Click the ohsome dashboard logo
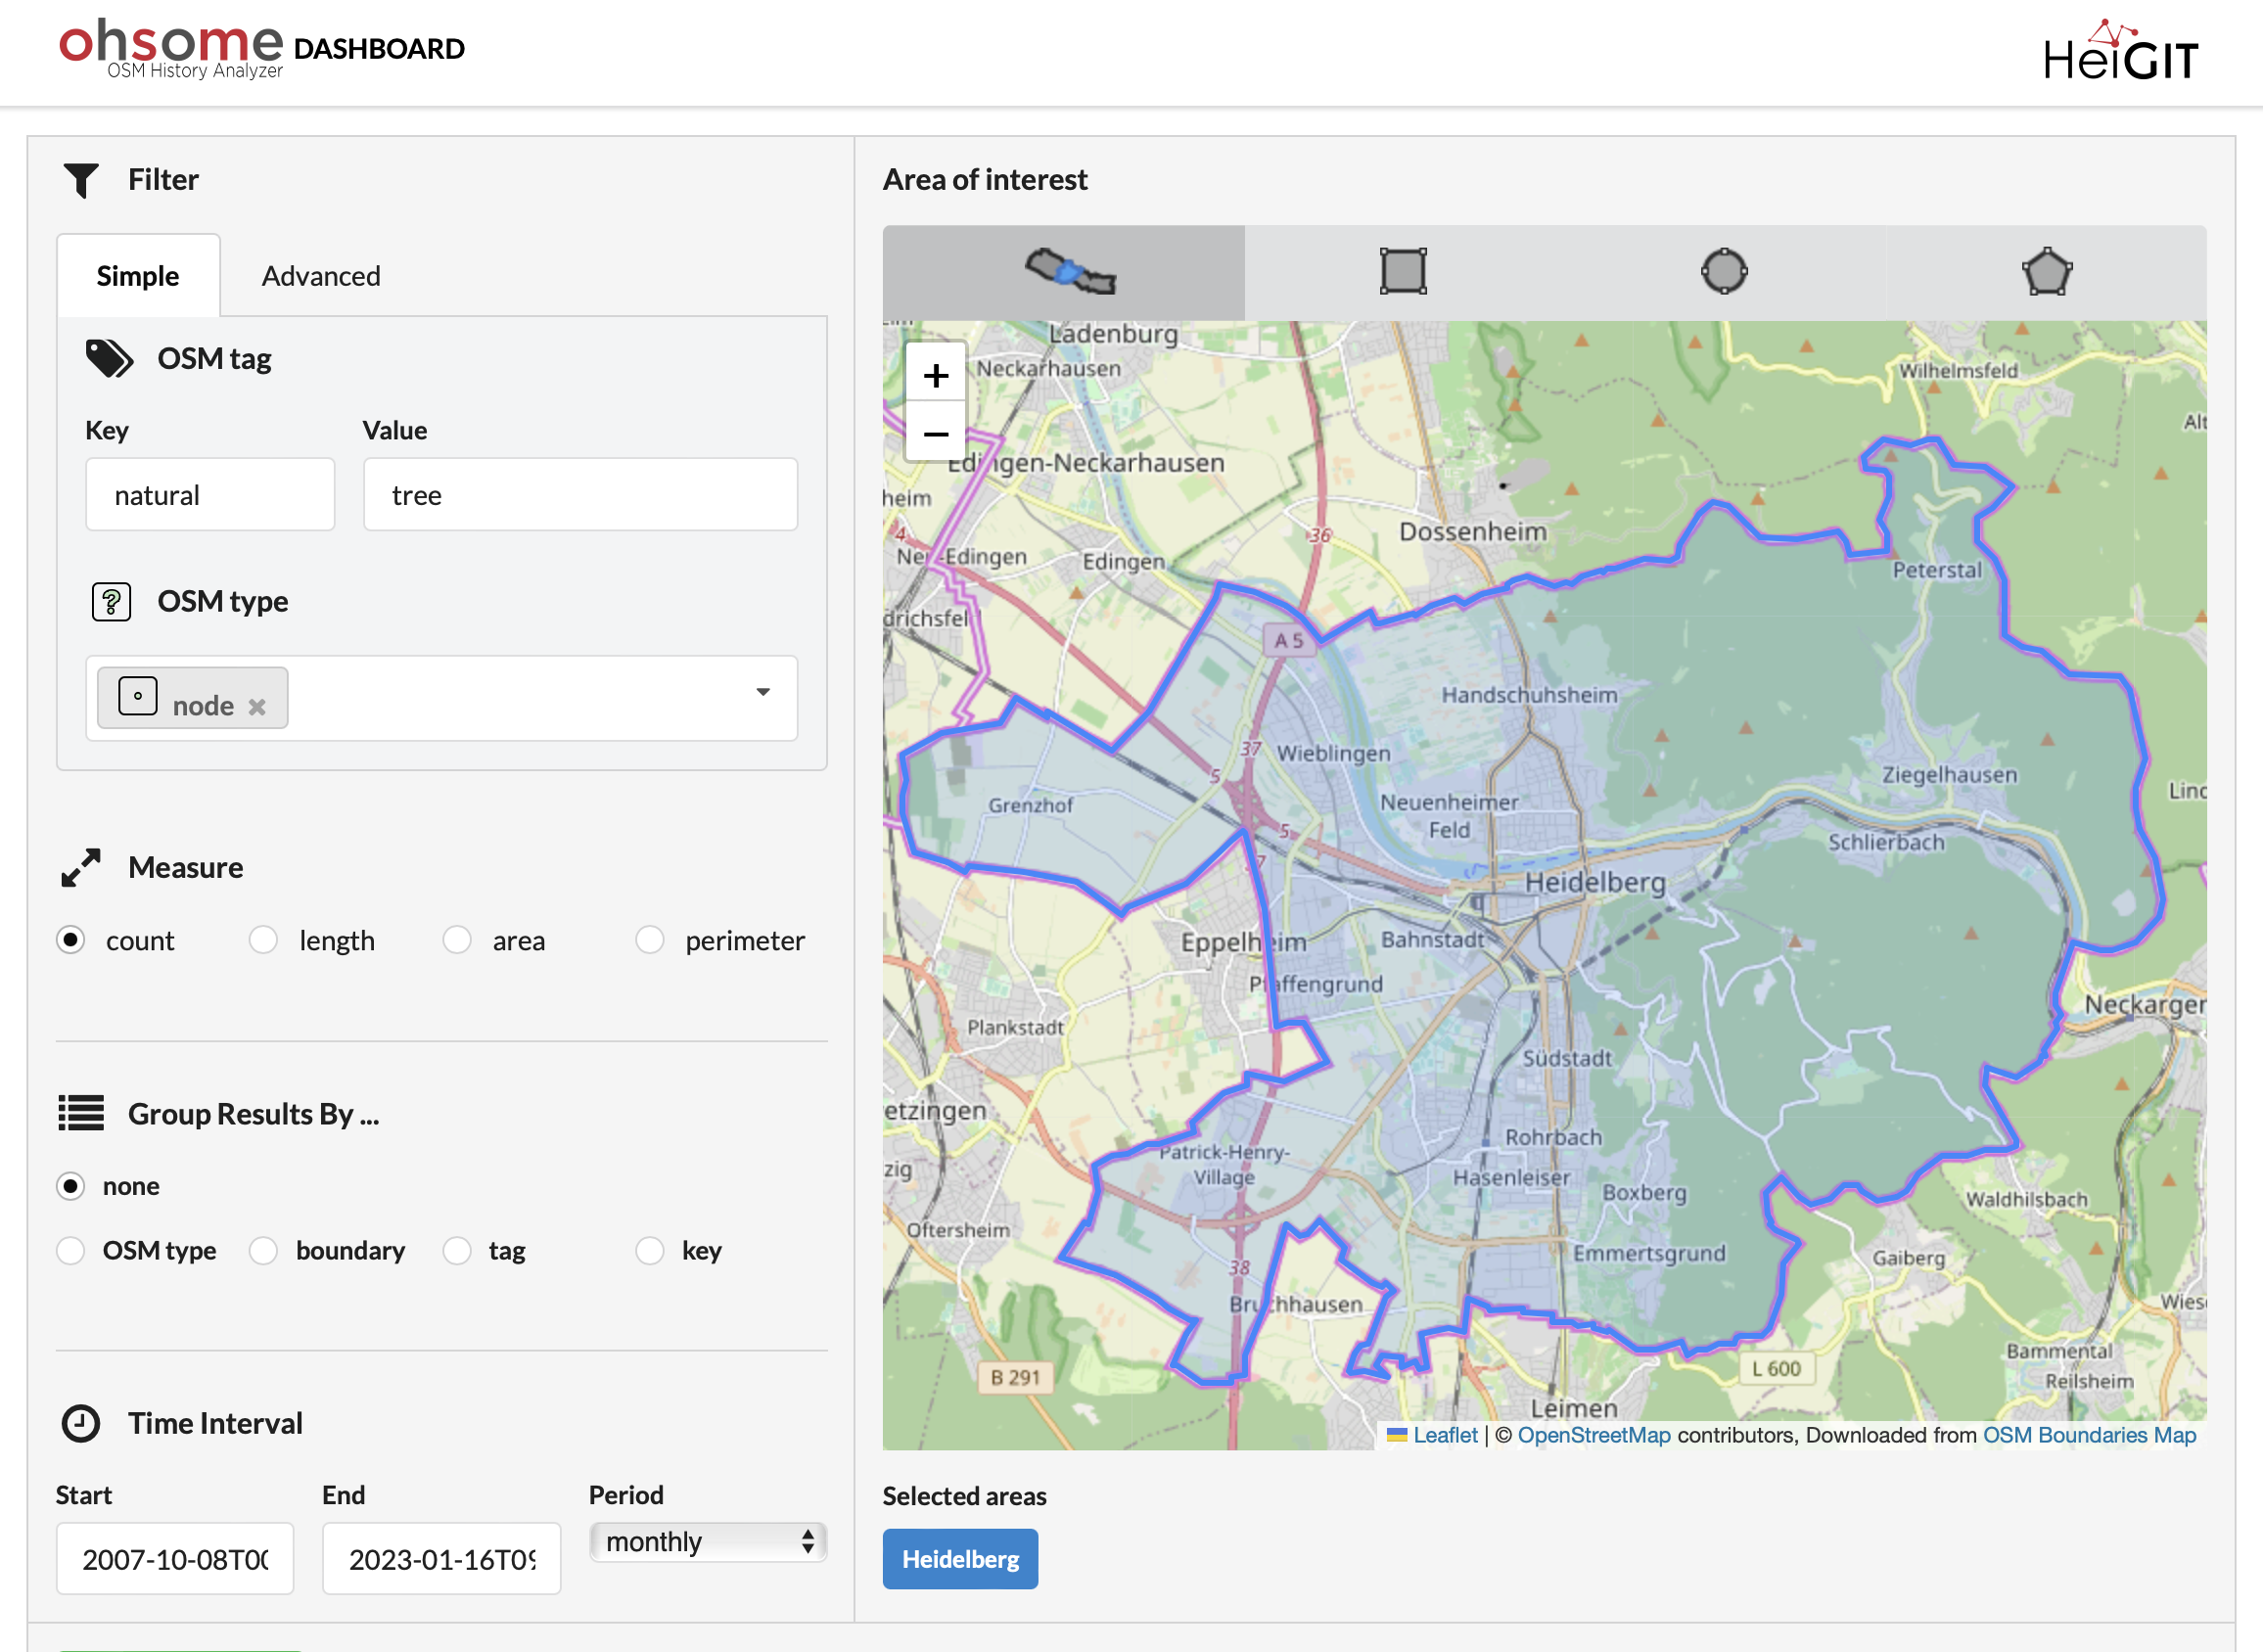 [x=263, y=48]
